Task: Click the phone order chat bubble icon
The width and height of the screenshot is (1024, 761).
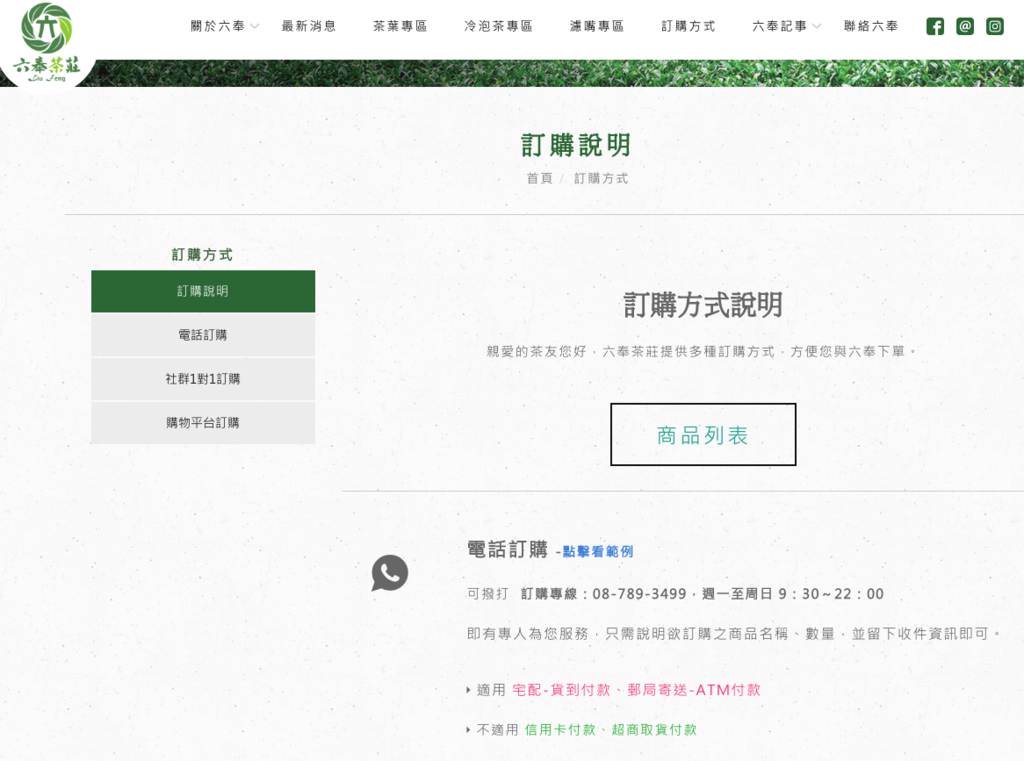Action: coord(389,573)
